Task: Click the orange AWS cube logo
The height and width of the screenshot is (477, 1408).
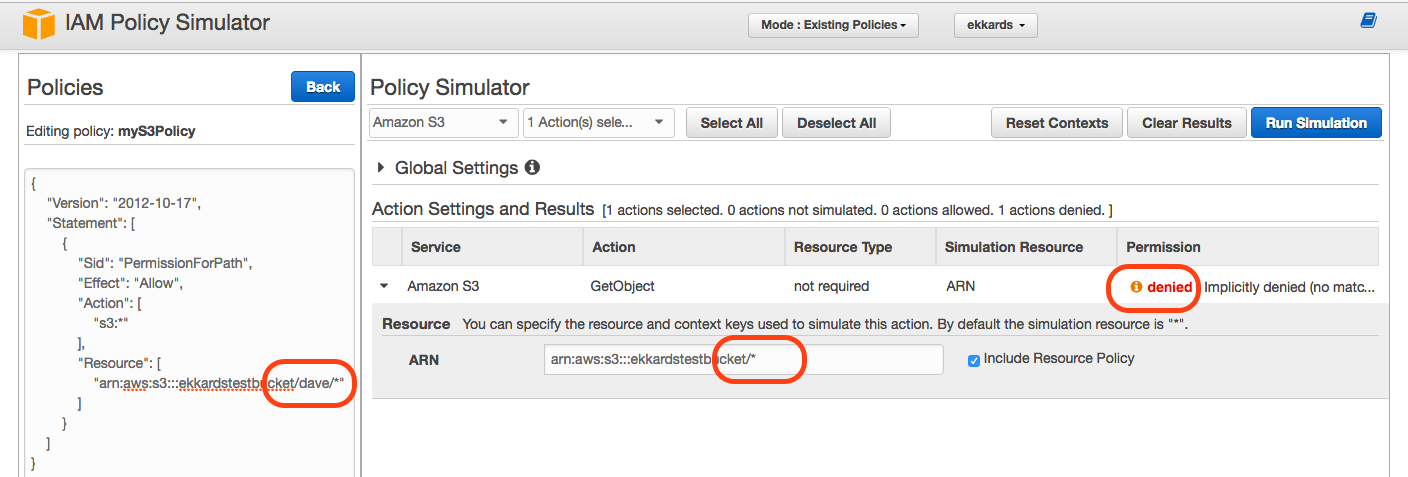Action: pyautogui.click(x=32, y=25)
